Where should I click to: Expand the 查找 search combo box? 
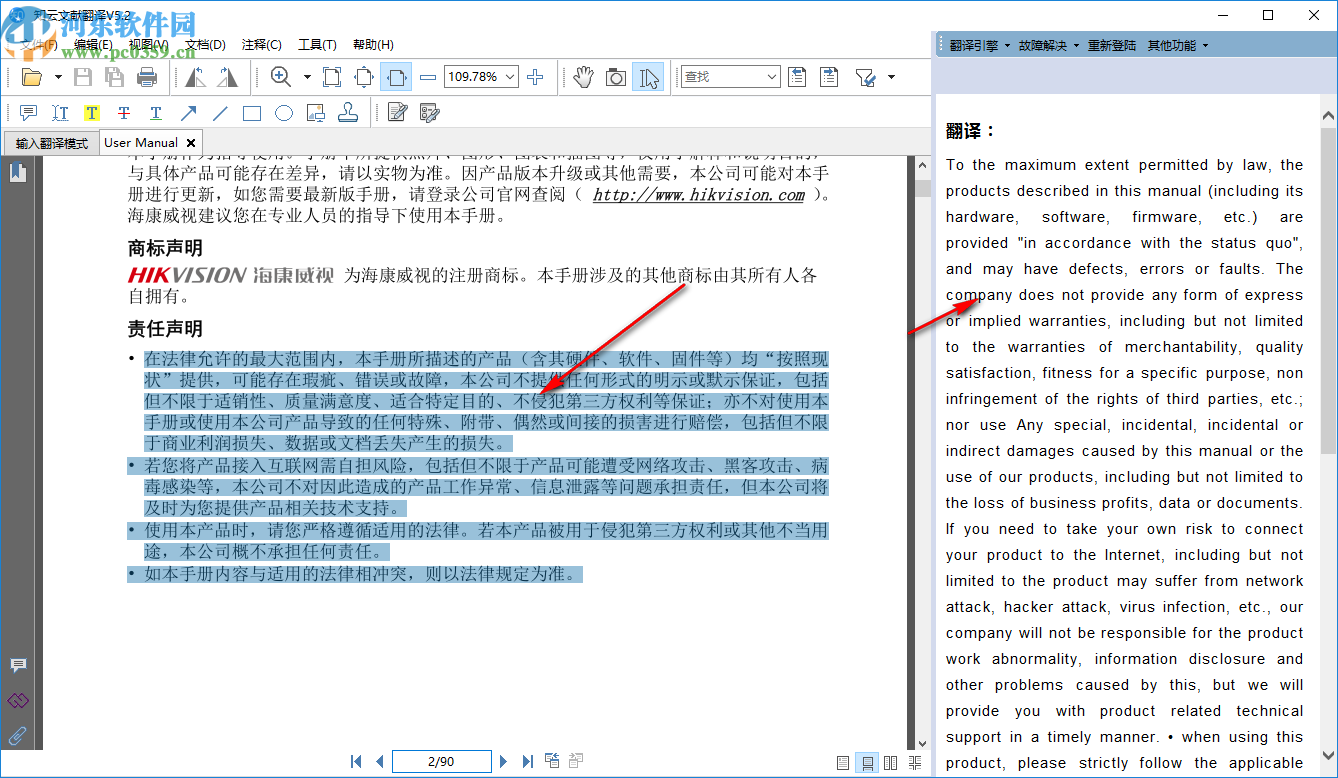(770, 77)
